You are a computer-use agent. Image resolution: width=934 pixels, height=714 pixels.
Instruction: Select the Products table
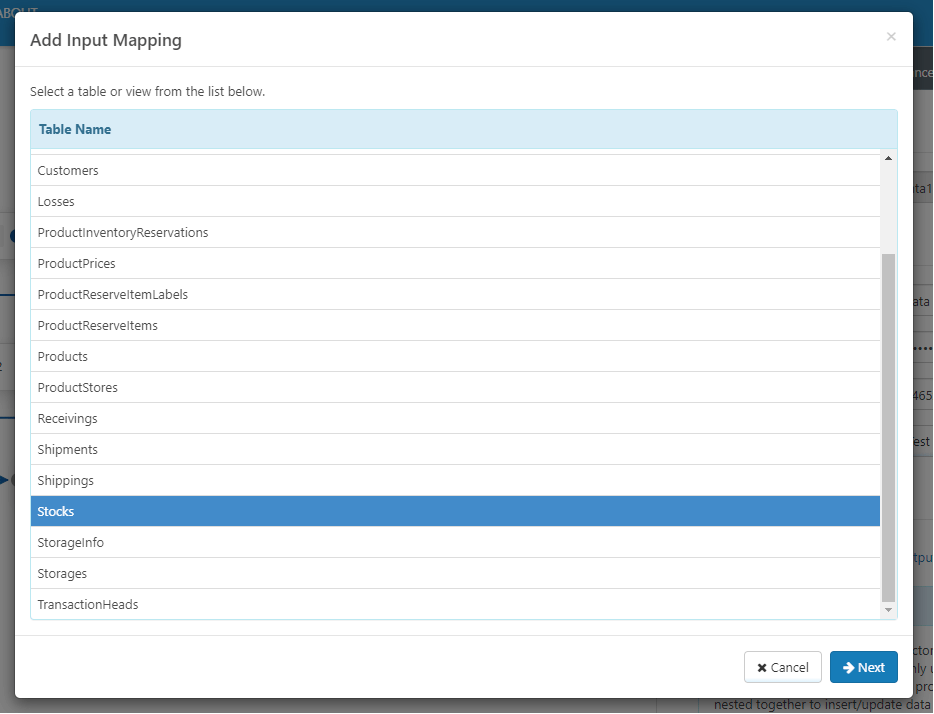(x=63, y=357)
